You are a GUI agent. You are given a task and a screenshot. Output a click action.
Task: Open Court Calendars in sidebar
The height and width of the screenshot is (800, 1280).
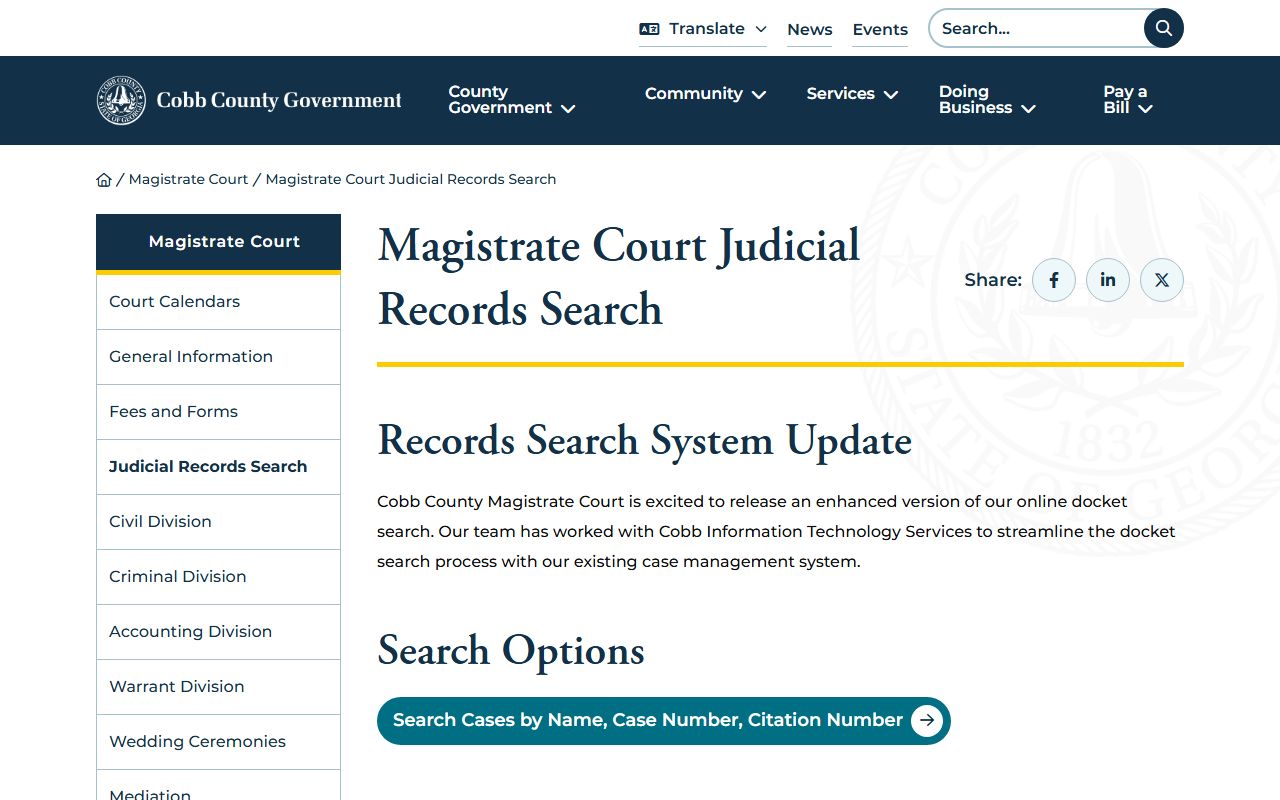[x=218, y=302]
